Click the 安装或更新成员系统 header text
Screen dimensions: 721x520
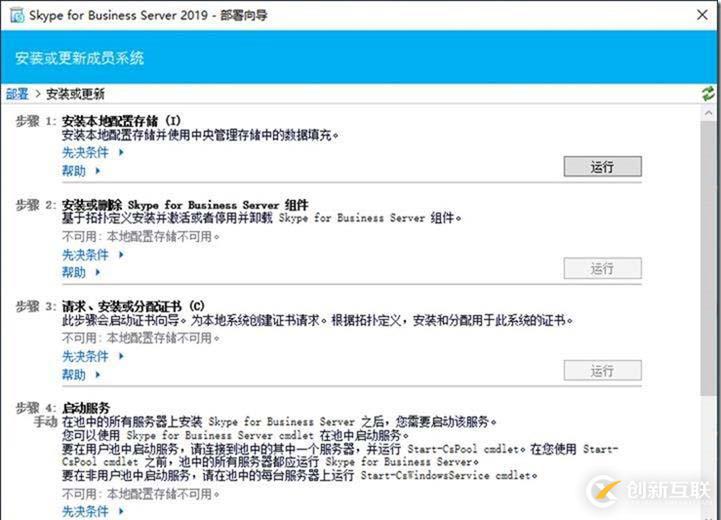pyautogui.click(x=80, y=58)
